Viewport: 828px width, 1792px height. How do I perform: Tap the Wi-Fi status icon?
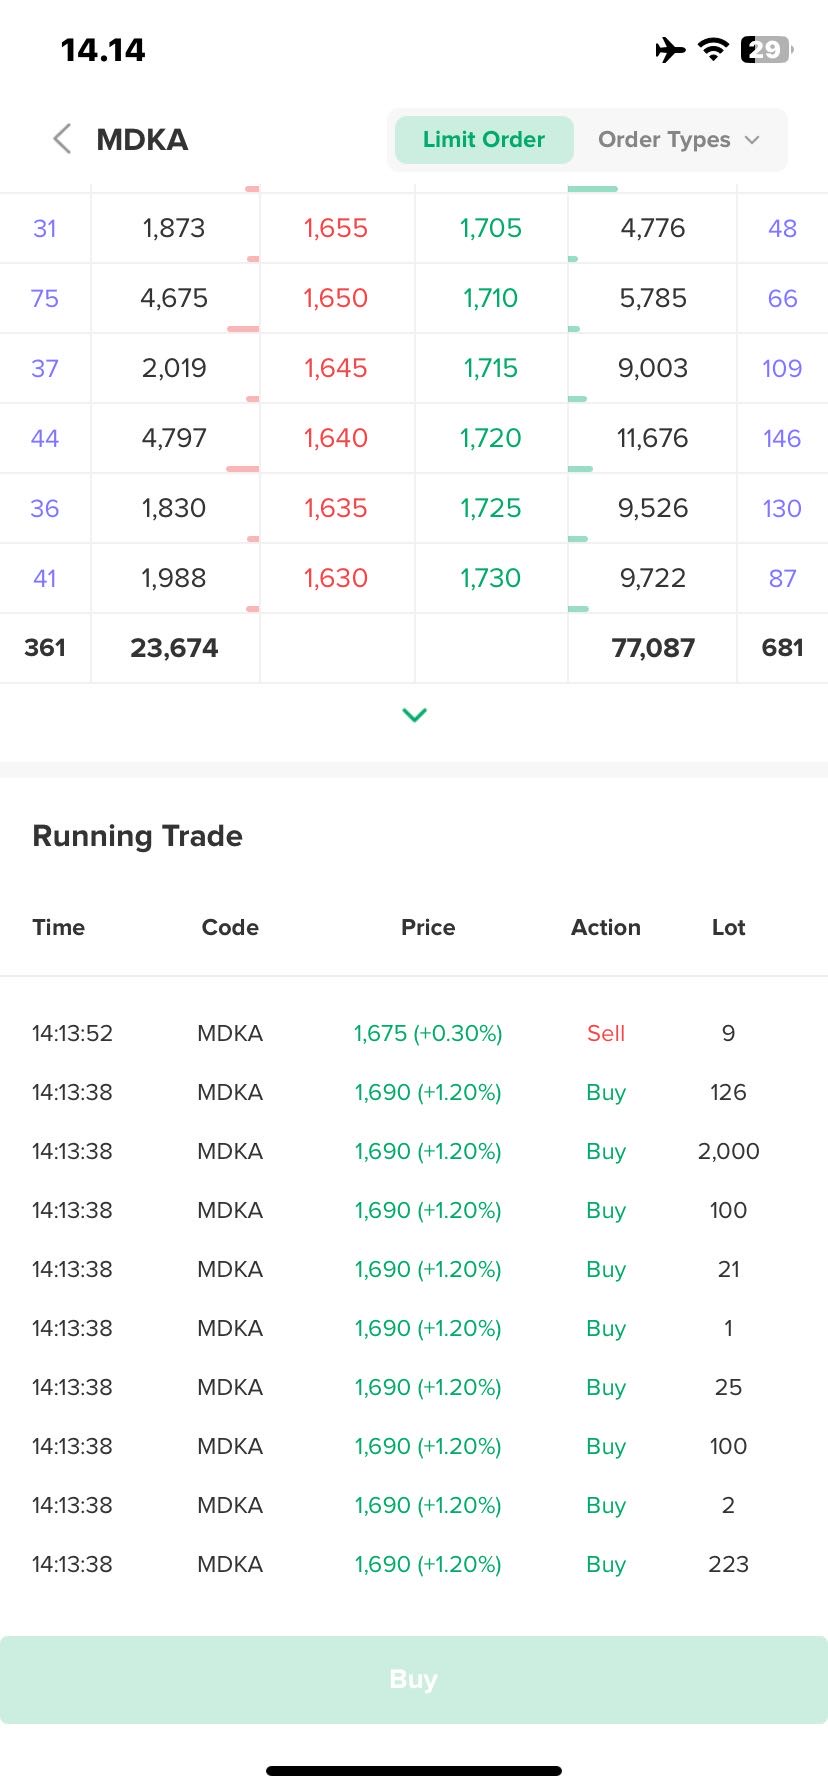click(713, 49)
